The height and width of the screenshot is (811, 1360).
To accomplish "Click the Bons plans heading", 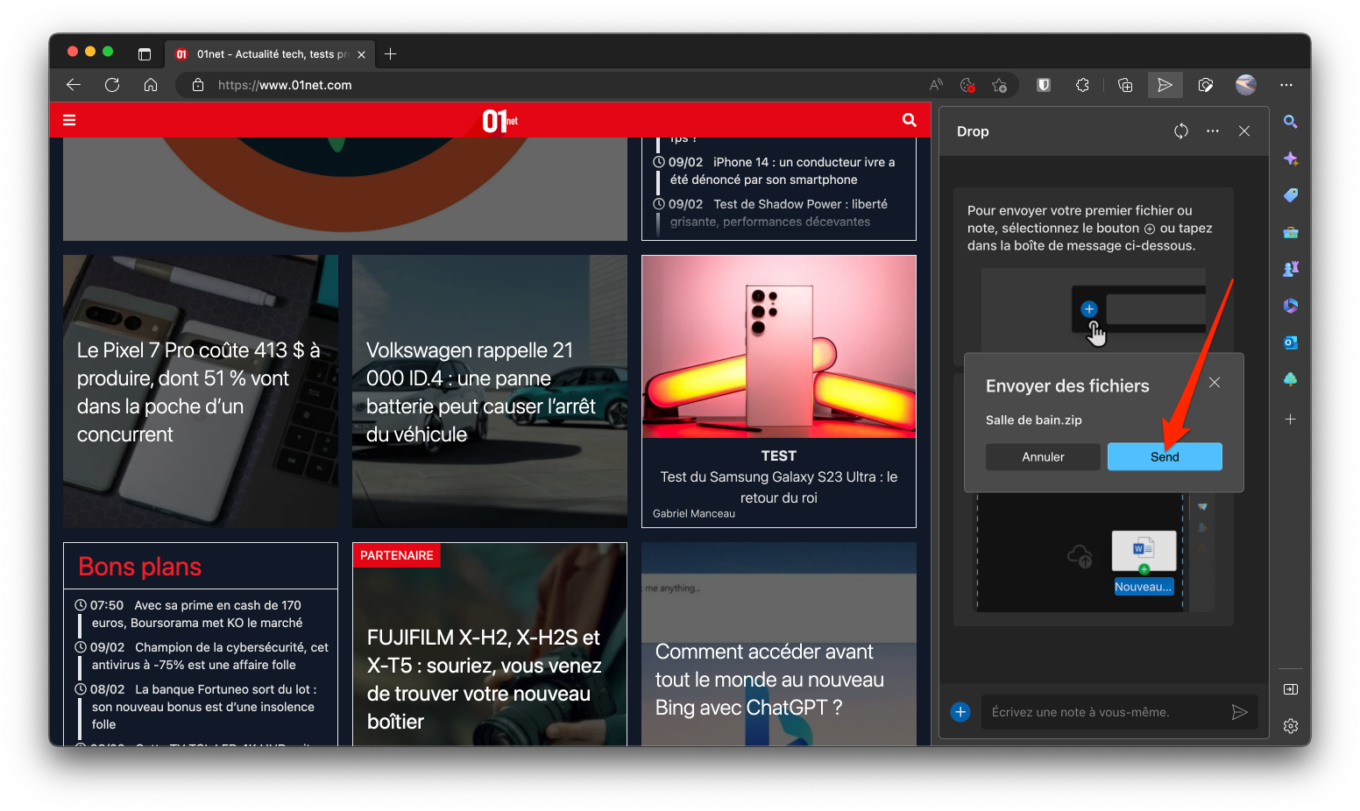I will [x=140, y=567].
